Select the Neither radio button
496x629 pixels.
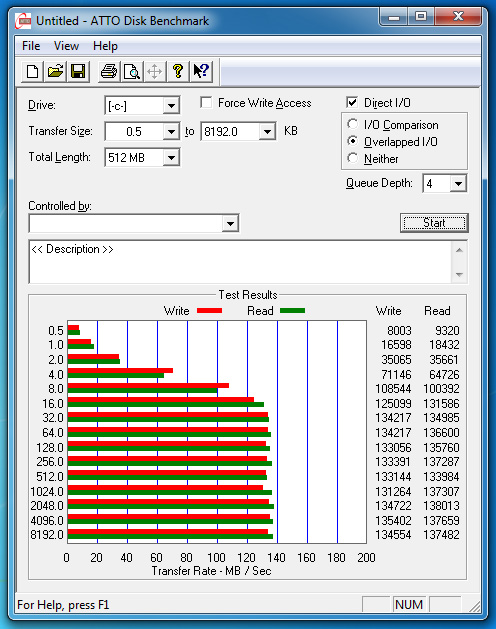352,158
